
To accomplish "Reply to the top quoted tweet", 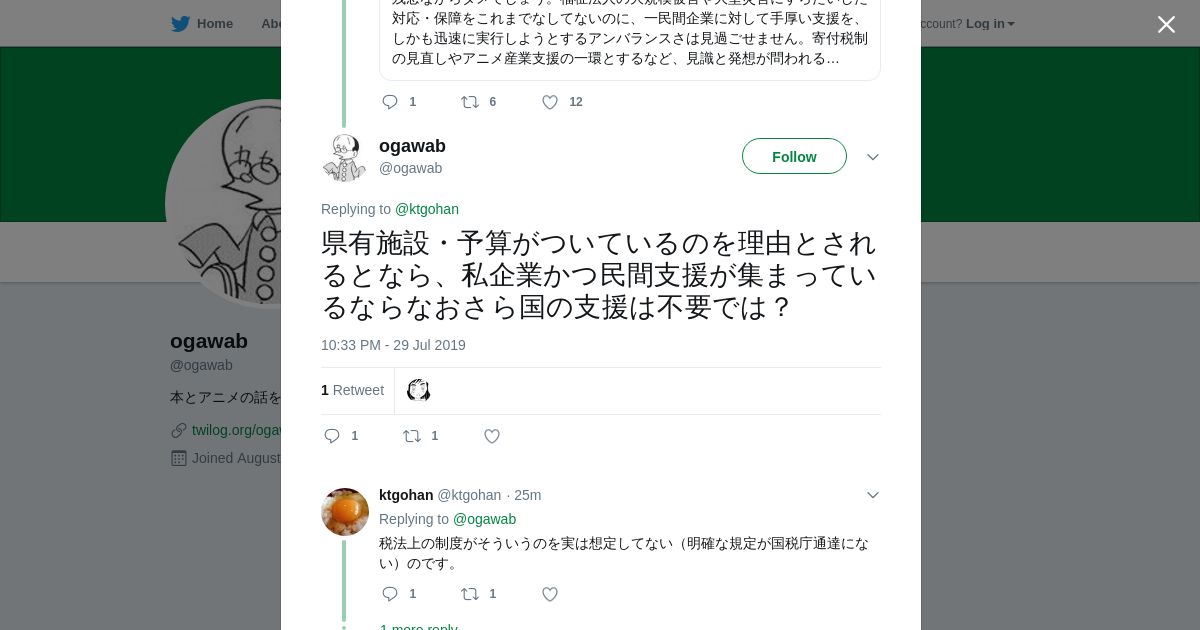I will click(390, 102).
